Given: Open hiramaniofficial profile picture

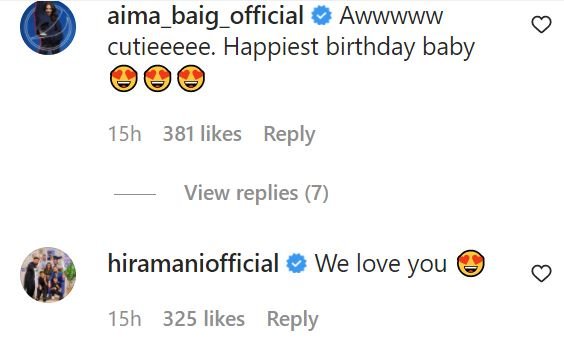Looking at the screenshot, I should pyautogui.click(x=48, y=274).
